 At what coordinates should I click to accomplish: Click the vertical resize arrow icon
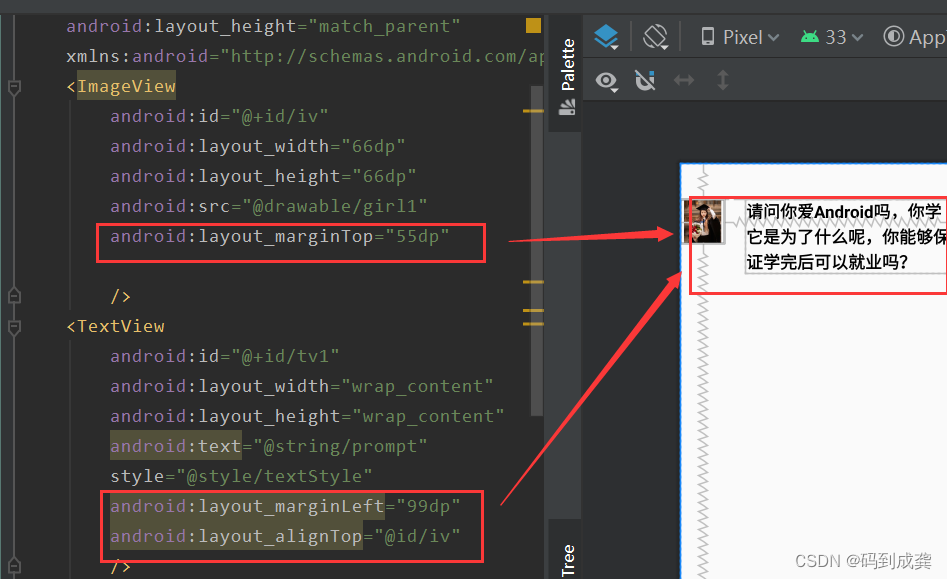722,81
